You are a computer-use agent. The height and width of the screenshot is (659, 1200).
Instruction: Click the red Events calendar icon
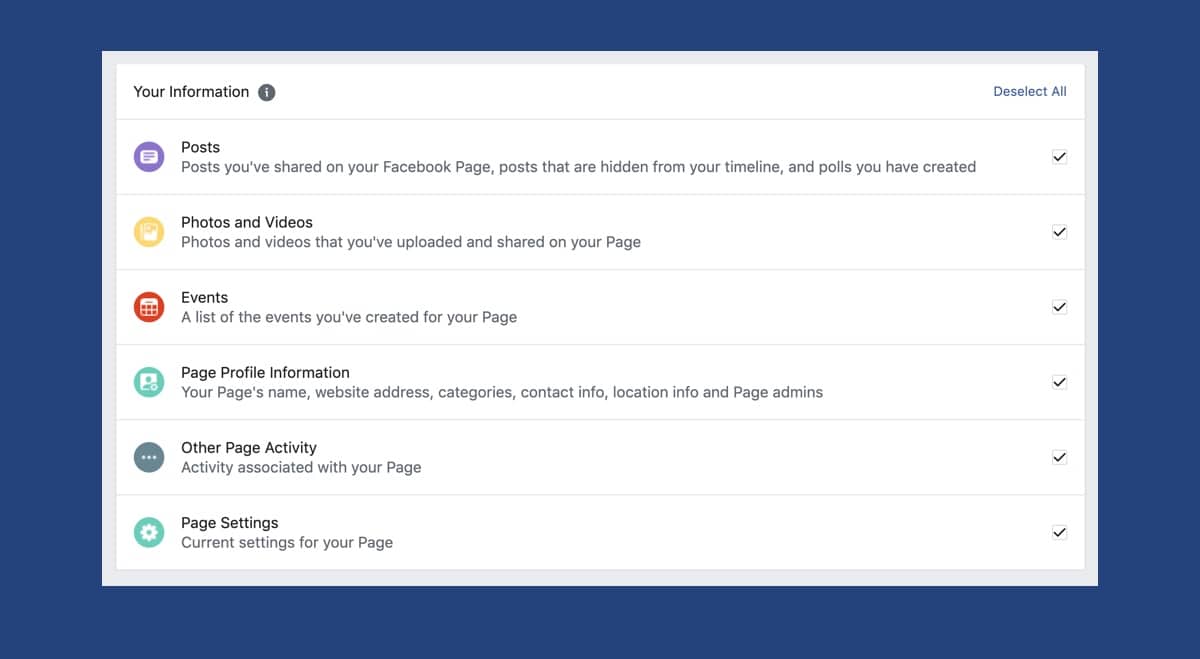[149, 307]
